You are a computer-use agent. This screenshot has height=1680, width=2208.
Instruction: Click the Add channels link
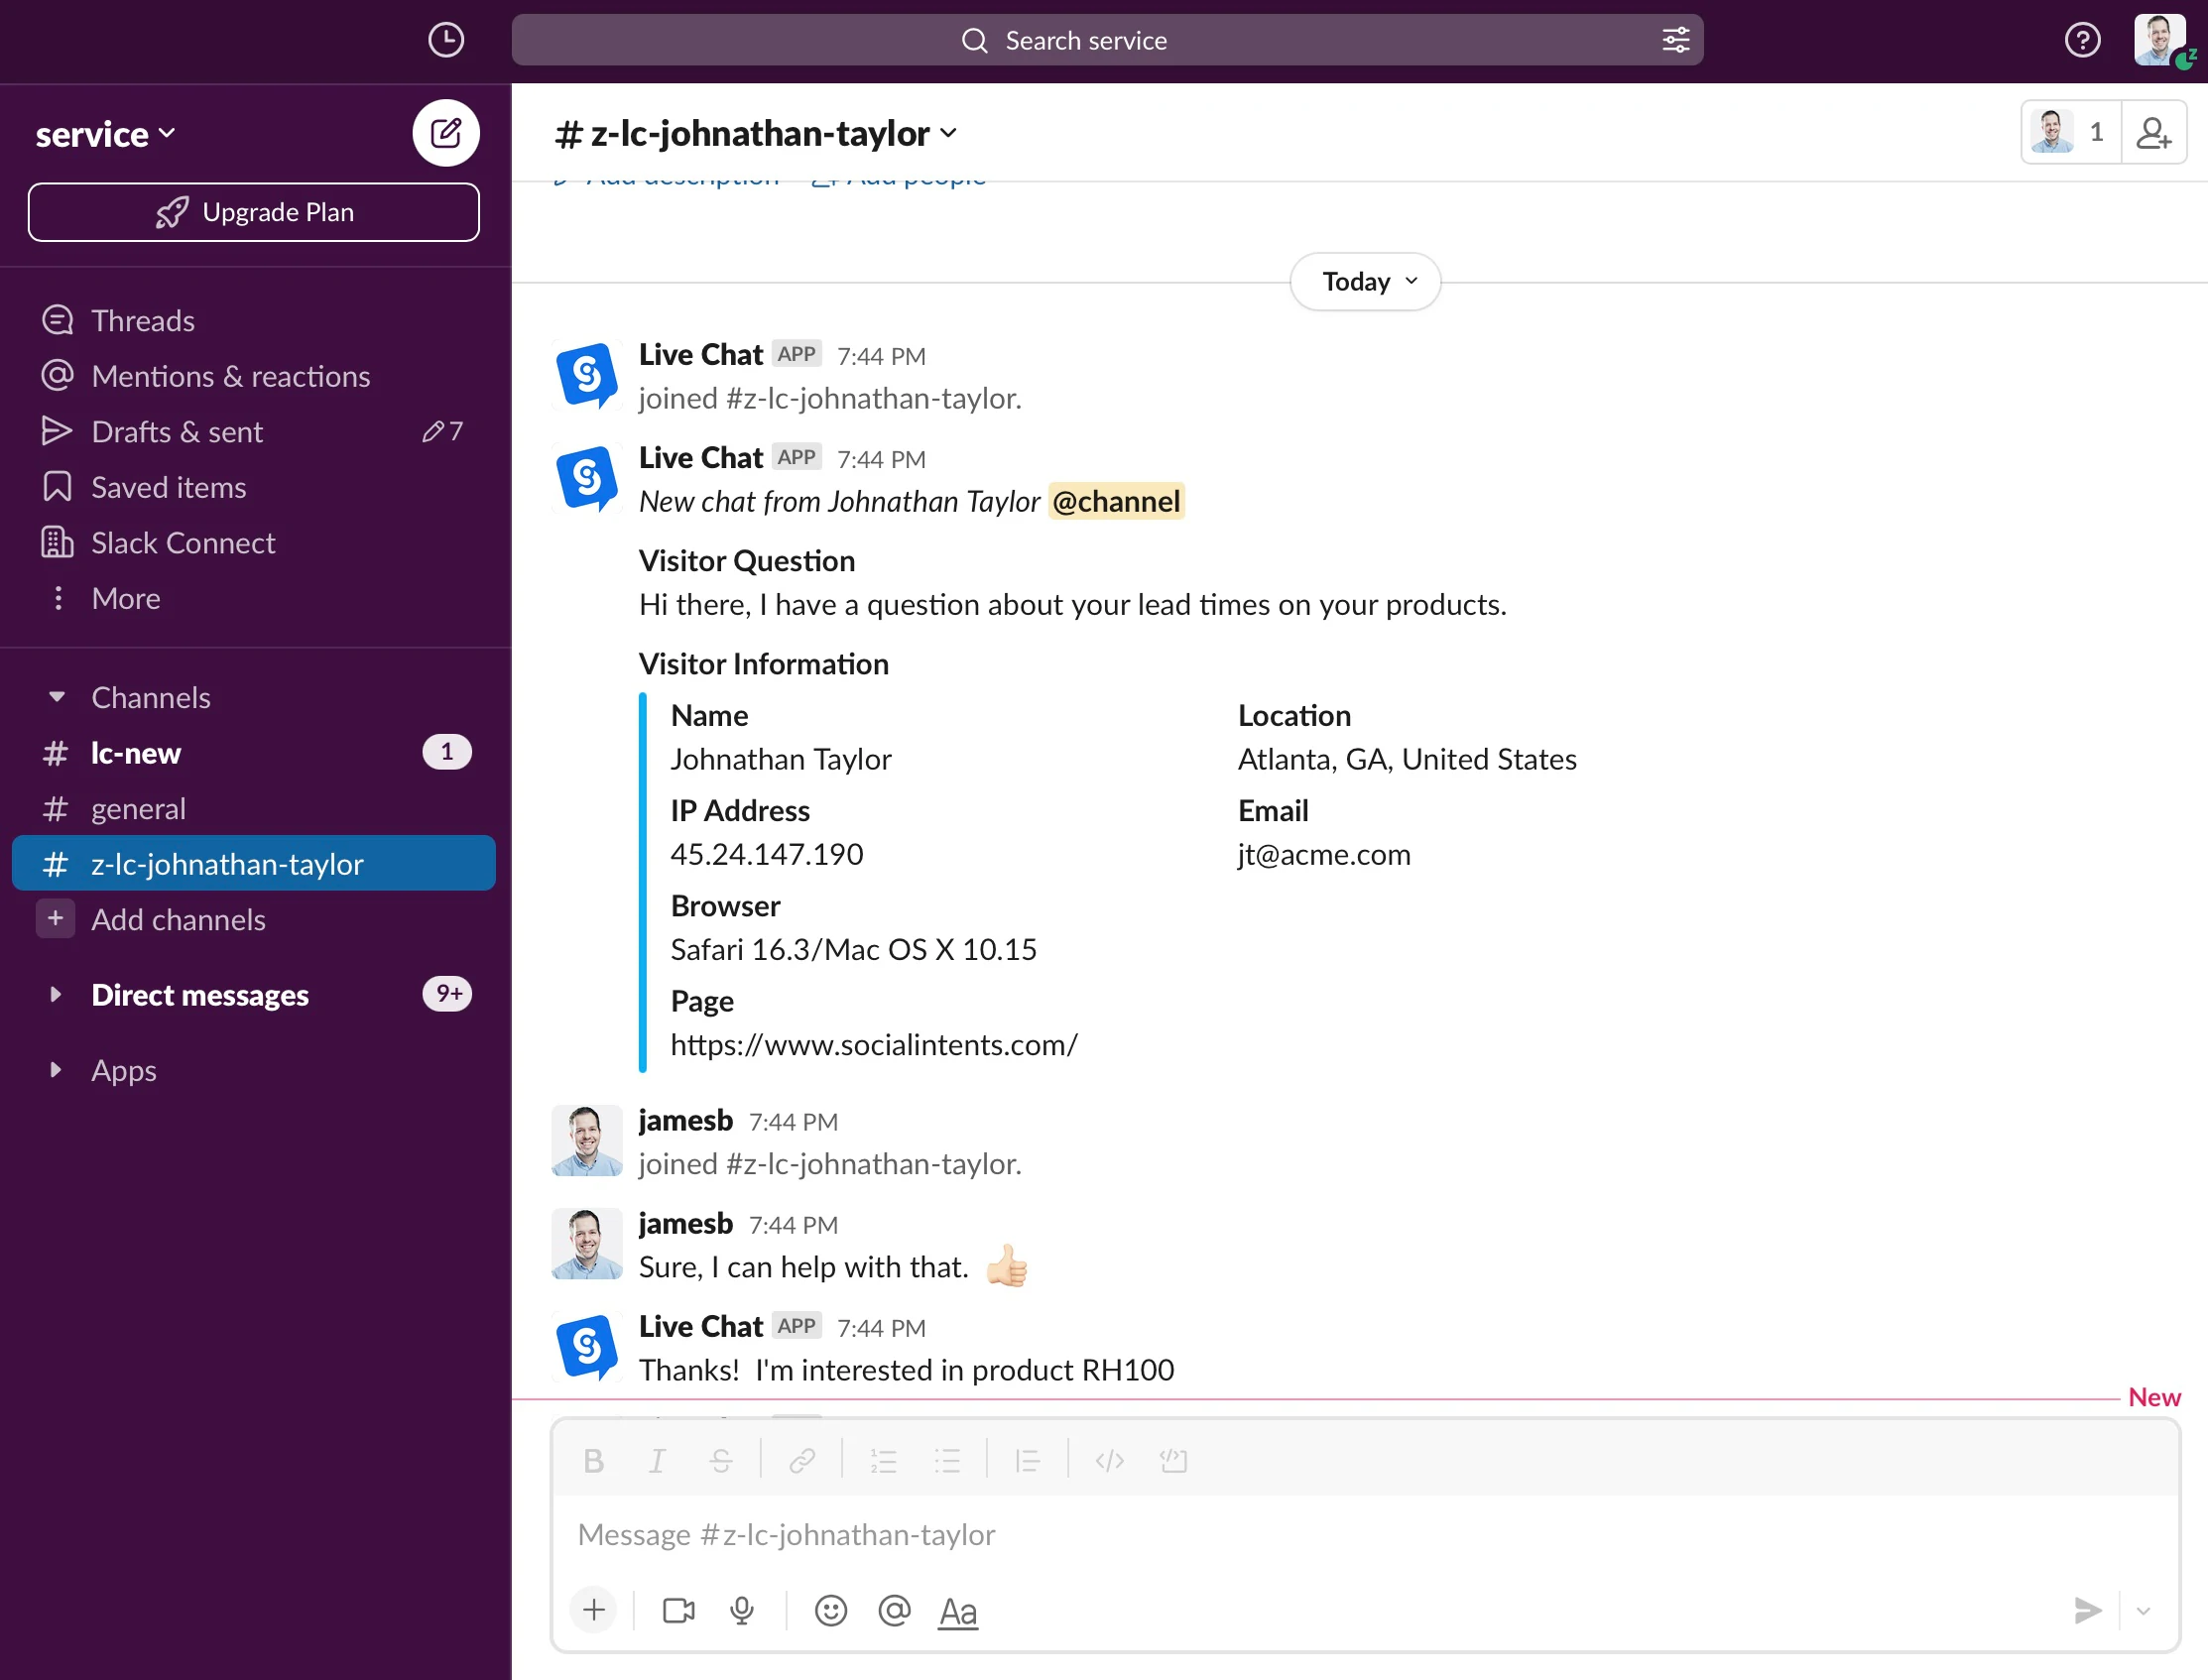click(179, 917)
